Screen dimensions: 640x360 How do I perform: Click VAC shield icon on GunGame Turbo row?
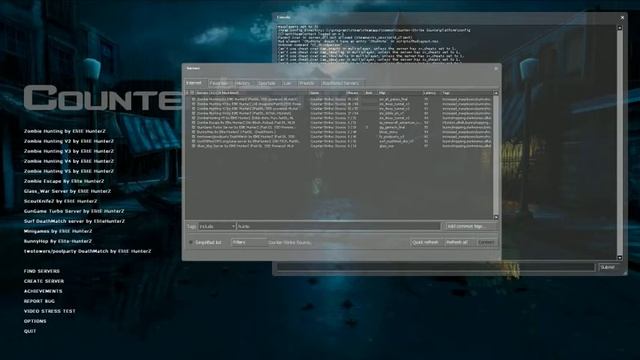193,127
